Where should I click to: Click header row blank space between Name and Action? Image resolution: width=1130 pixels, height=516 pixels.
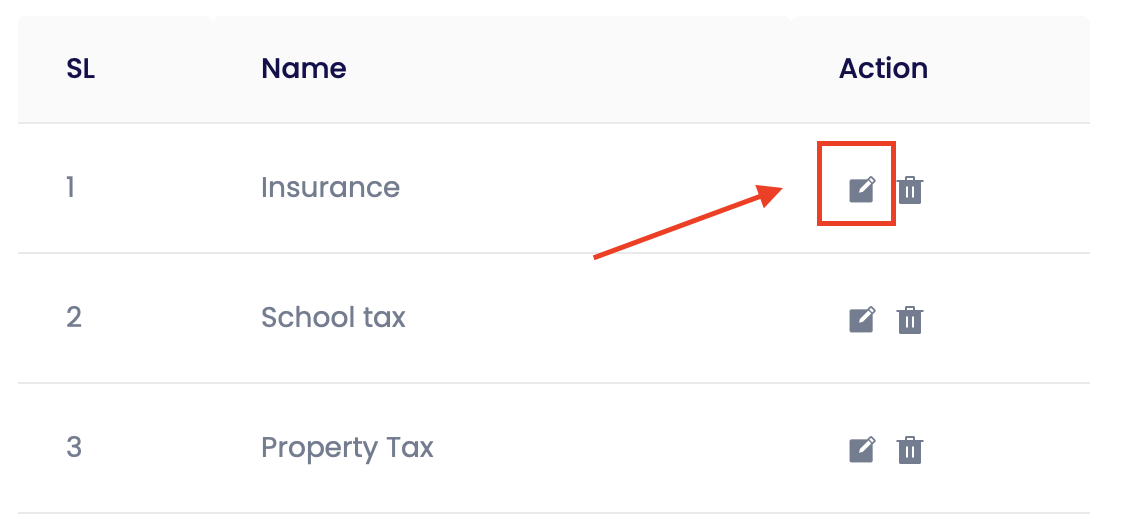591,69
